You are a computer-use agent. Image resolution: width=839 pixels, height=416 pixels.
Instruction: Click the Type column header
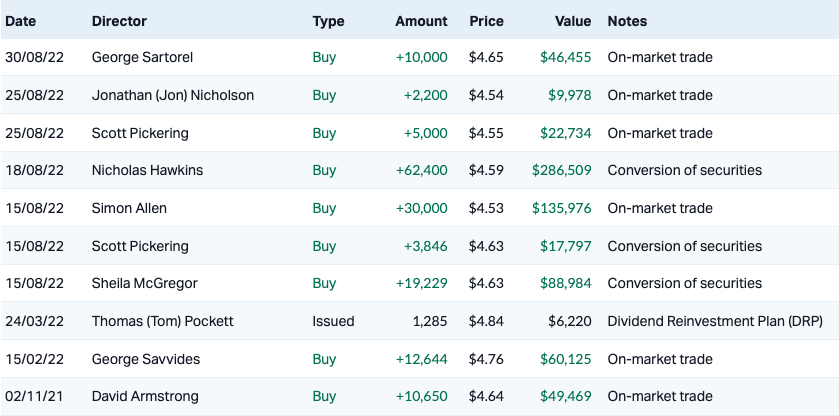[x=328, y=21]
